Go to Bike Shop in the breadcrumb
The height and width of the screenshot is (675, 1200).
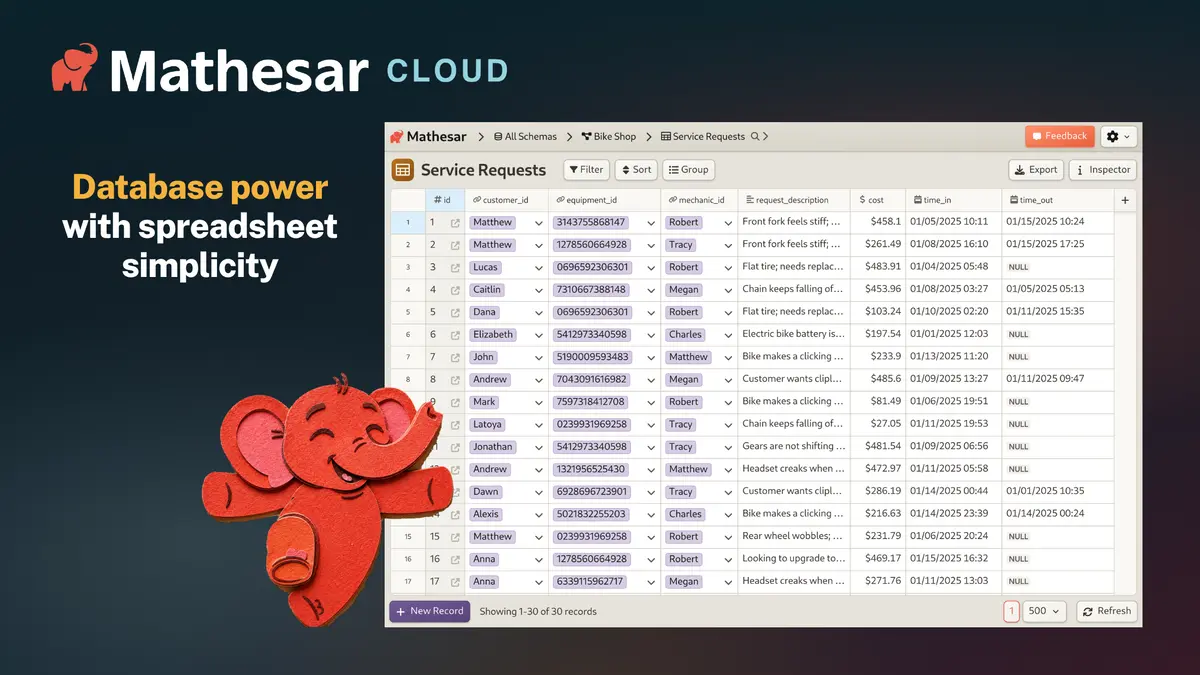[608, 136]
